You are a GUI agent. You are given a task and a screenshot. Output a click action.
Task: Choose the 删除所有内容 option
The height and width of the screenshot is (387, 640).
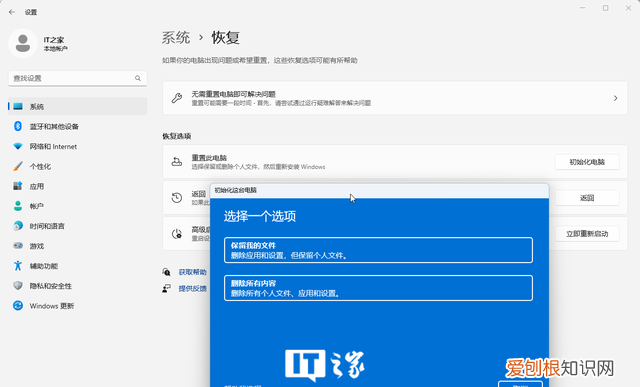(378, 288)
